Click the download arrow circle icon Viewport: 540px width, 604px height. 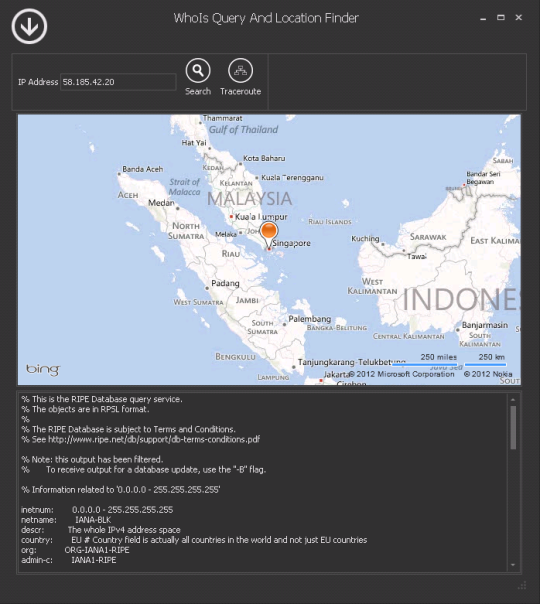pyautogui.click(x=29, y=26)
